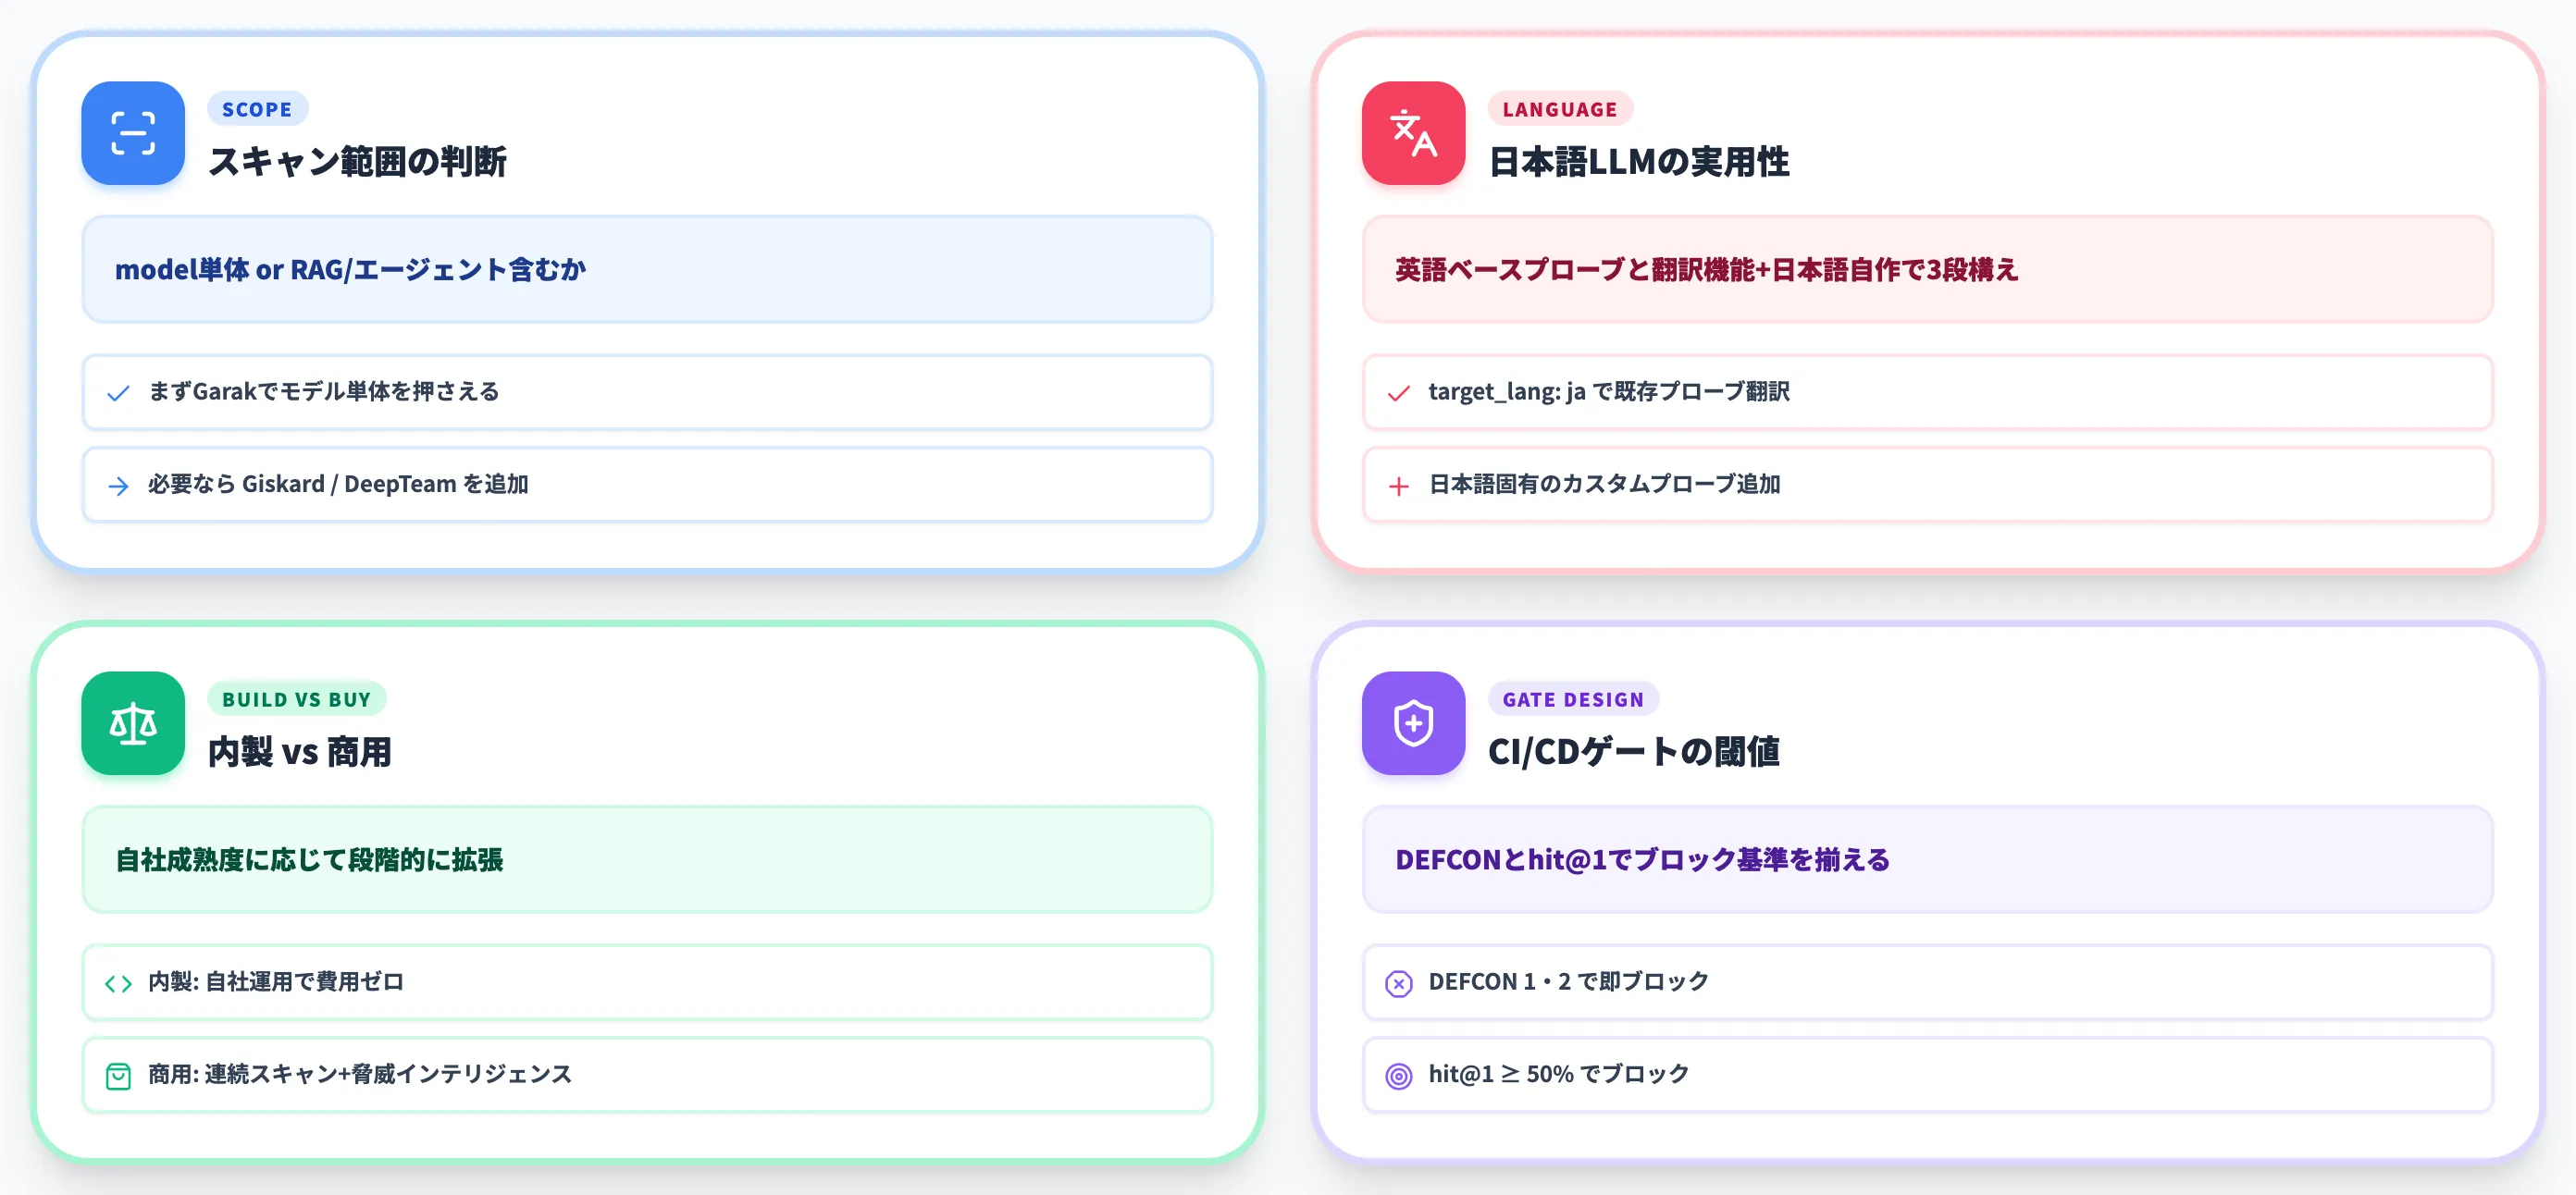Select the LANGUAGE tag badge
The width and height of the screenshot is (2576, 1195).
pos(1559,109)
